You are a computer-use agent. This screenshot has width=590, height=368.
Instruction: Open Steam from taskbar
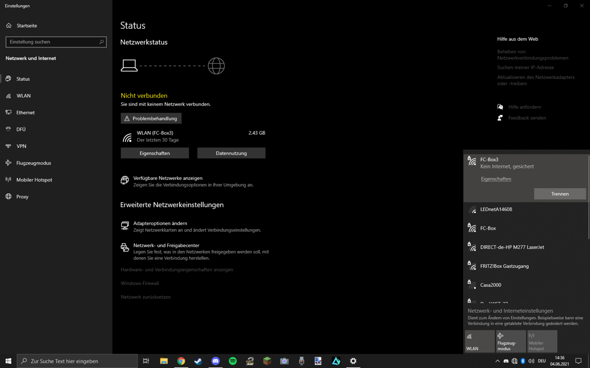point(198,361)
